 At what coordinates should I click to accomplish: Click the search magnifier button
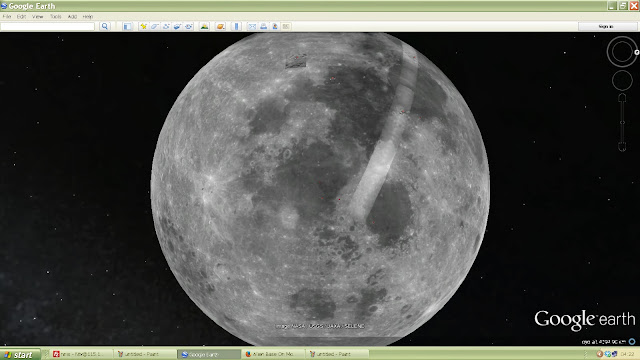coord(105,27)
